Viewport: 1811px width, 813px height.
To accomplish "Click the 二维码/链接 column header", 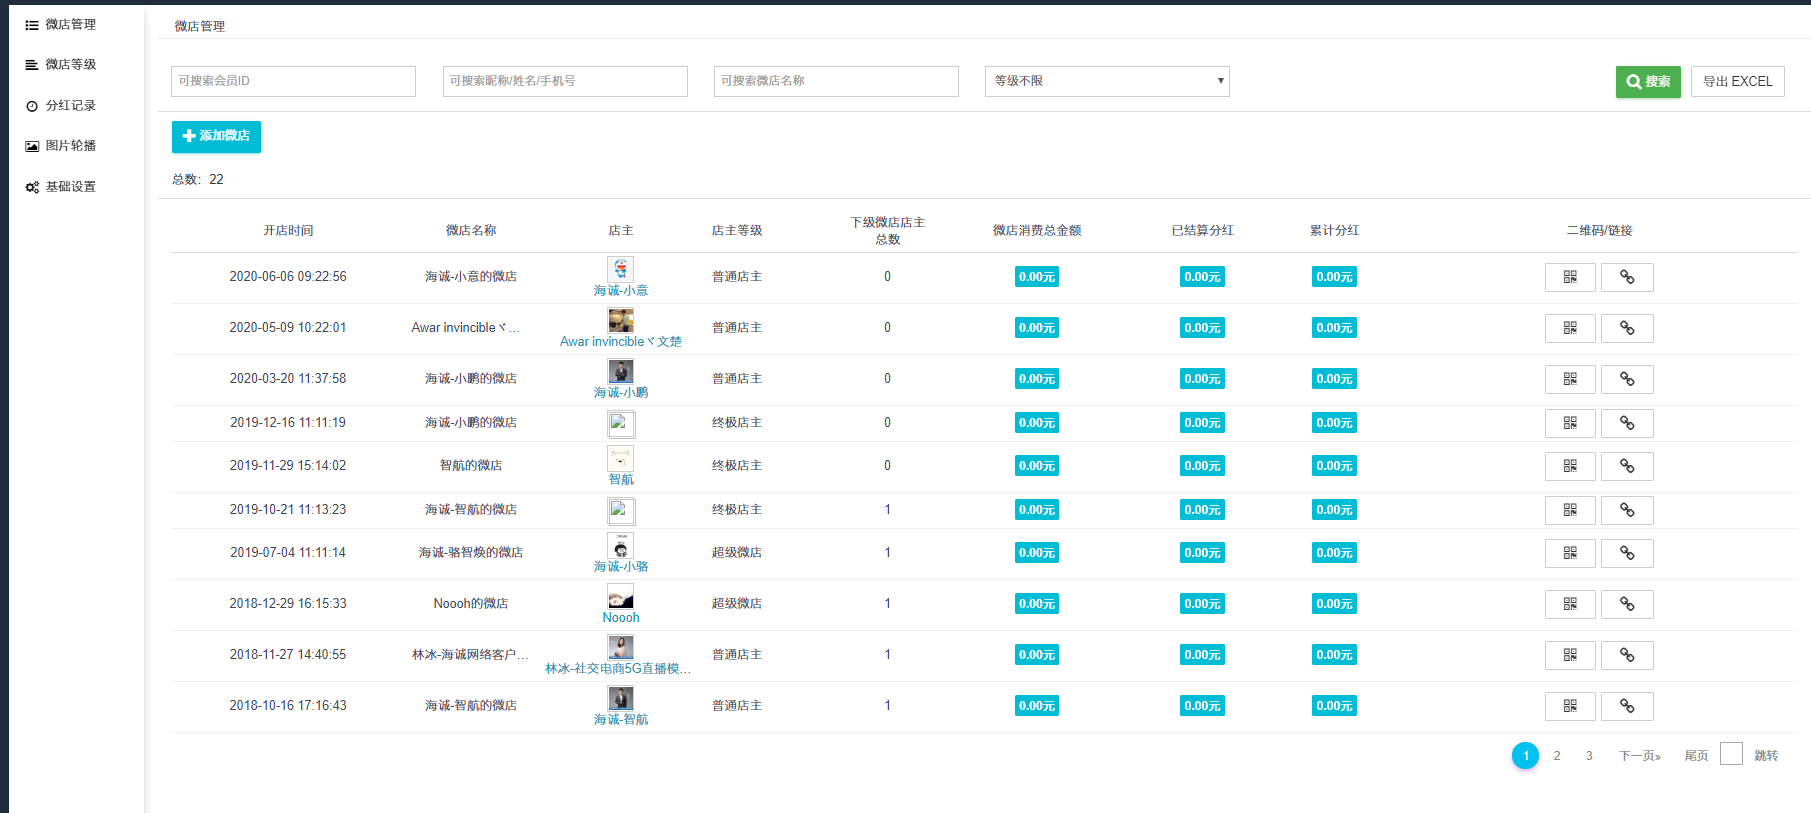I will pyautogui.click(x=1599, y=231).
